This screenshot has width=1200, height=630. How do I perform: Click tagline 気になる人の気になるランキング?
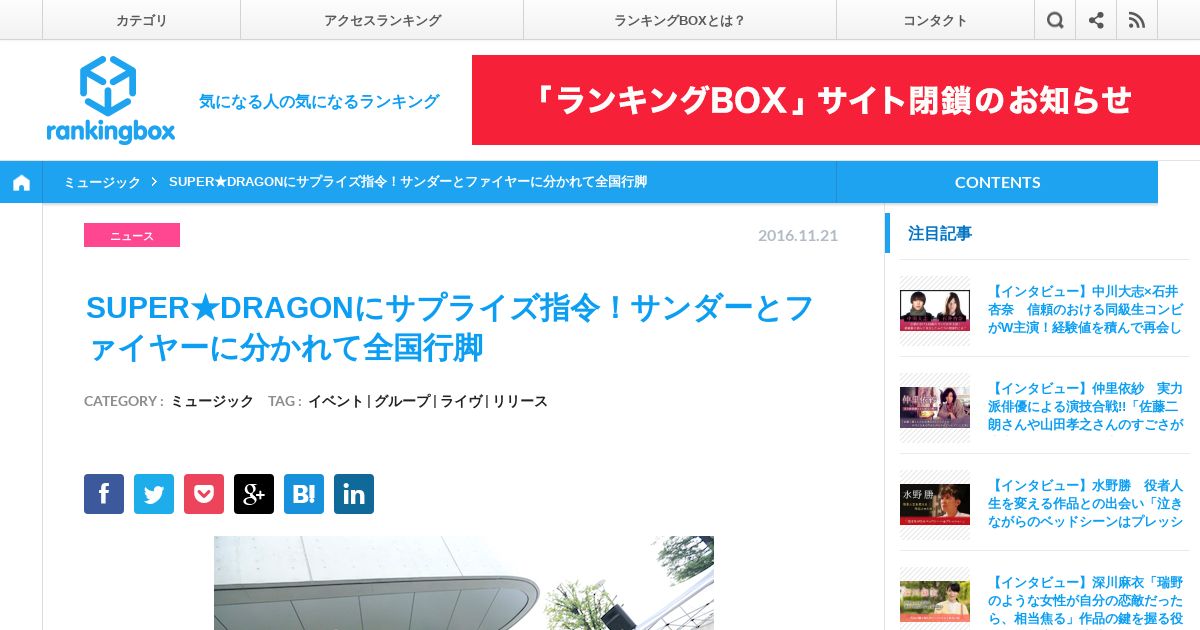coord(319,101)
